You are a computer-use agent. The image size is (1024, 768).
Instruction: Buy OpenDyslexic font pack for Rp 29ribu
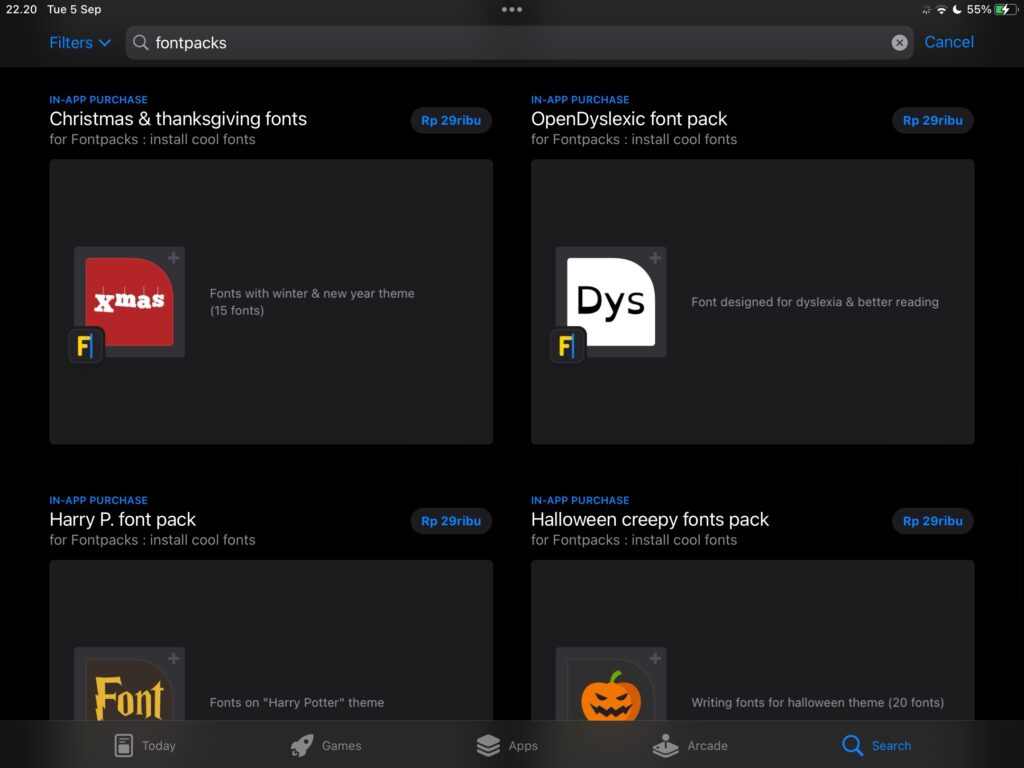point(932,120)
